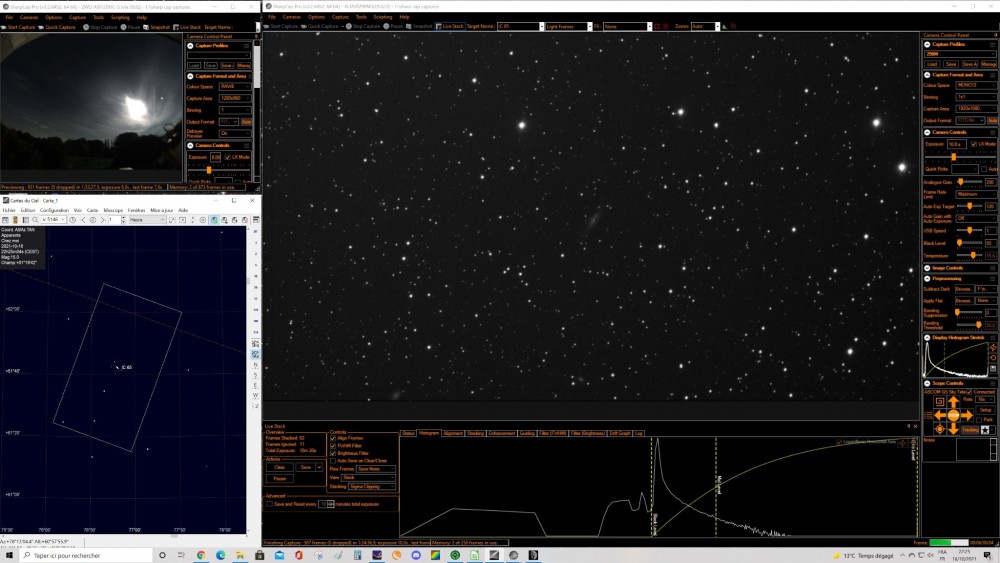Open Colour Space MONO12 dropdown
Image resolution: width=1000 pixels, height=563 pixels.
[x=976, y=85]
